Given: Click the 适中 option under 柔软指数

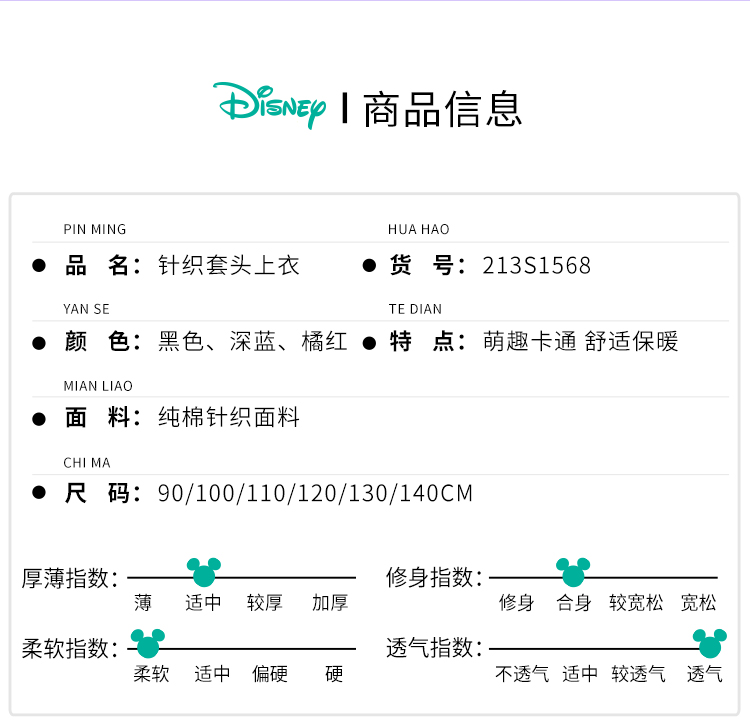Looking at the screenshot, I should [x=212, y=674].
